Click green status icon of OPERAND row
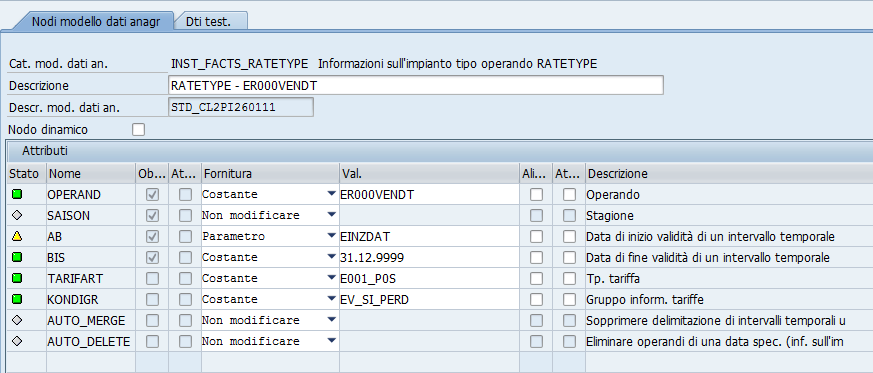The width and height of the screenshot is (873, 373). click(17, 195)
